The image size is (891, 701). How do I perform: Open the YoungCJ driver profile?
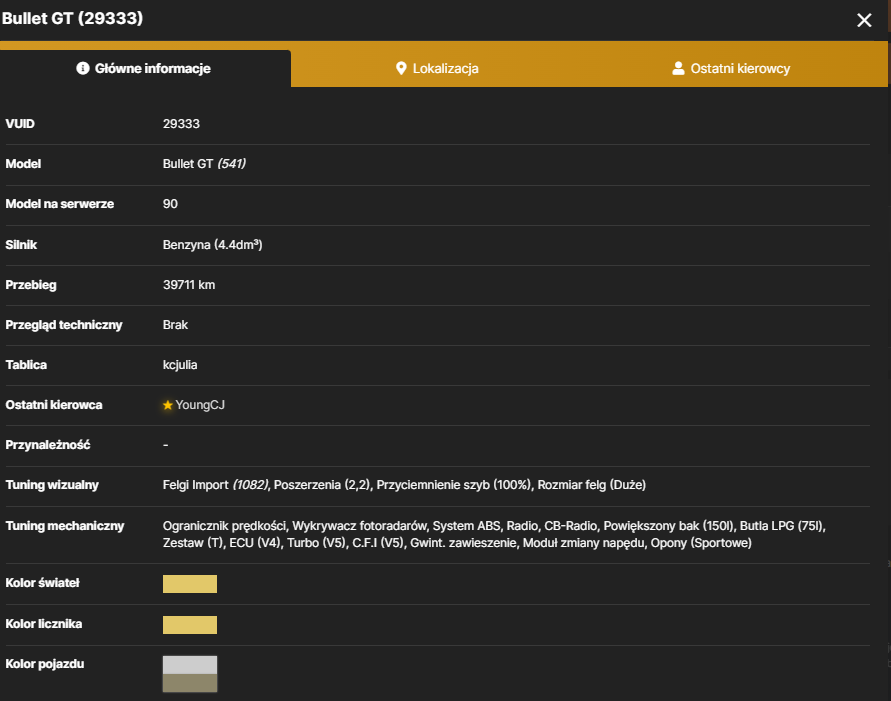coord(200,405)
